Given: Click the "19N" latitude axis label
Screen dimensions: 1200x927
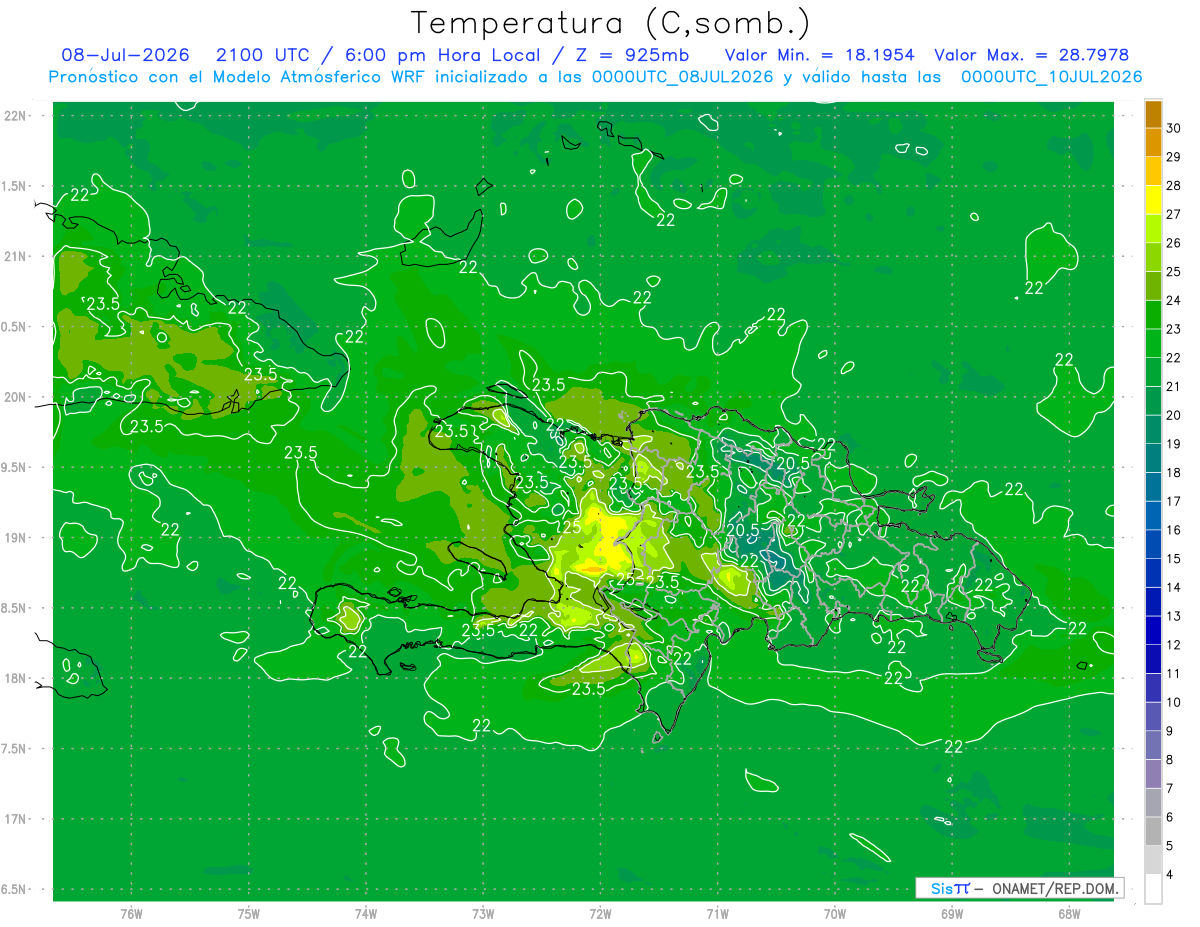Looking at the screenshot, I should click(16, 538).
